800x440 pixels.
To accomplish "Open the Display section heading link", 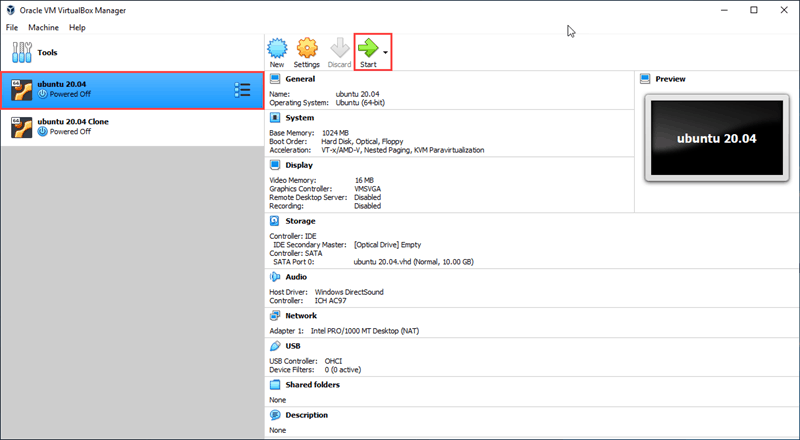I will tap(299, 165).
